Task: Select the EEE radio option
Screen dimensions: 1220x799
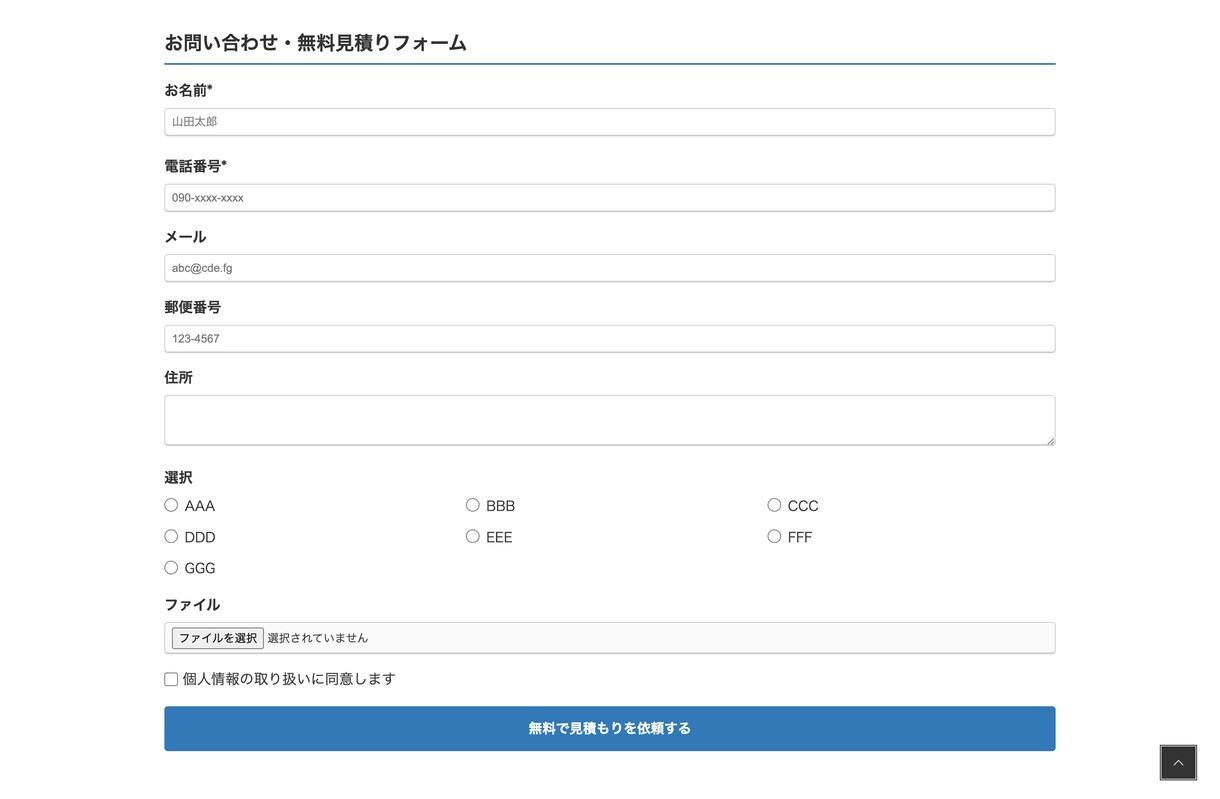Action: click(472, 536)
